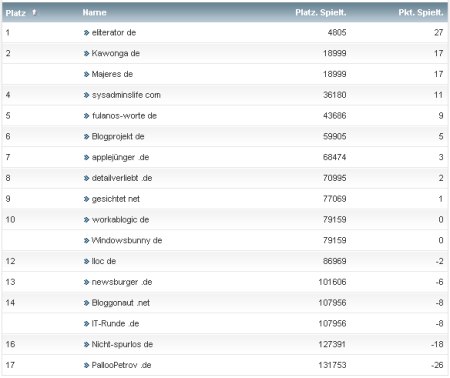450x378 pixels.
Task: Click the arrow icon before newsburger .de
Action: tap(87, 282)
